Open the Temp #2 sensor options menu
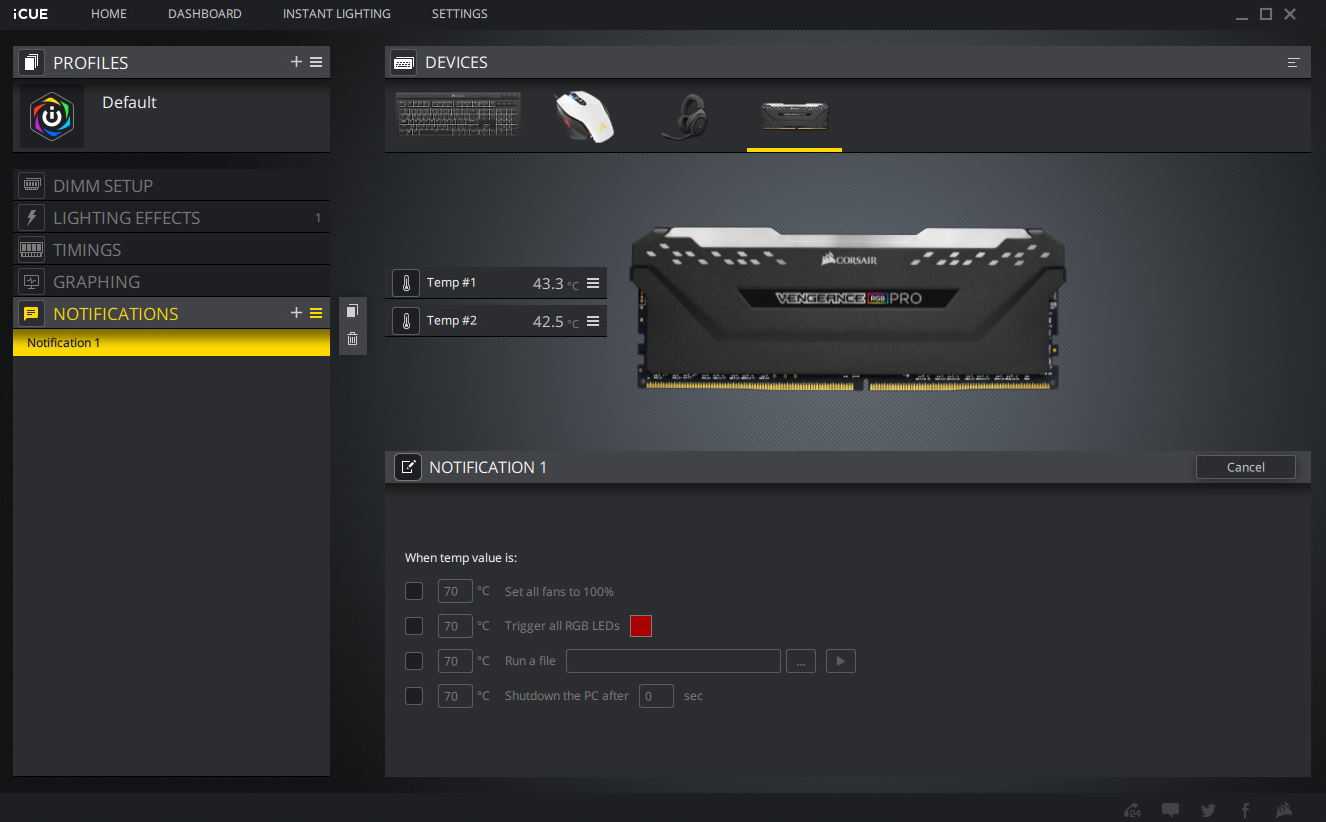This screenshot has width=1326, height=822. 593,321
